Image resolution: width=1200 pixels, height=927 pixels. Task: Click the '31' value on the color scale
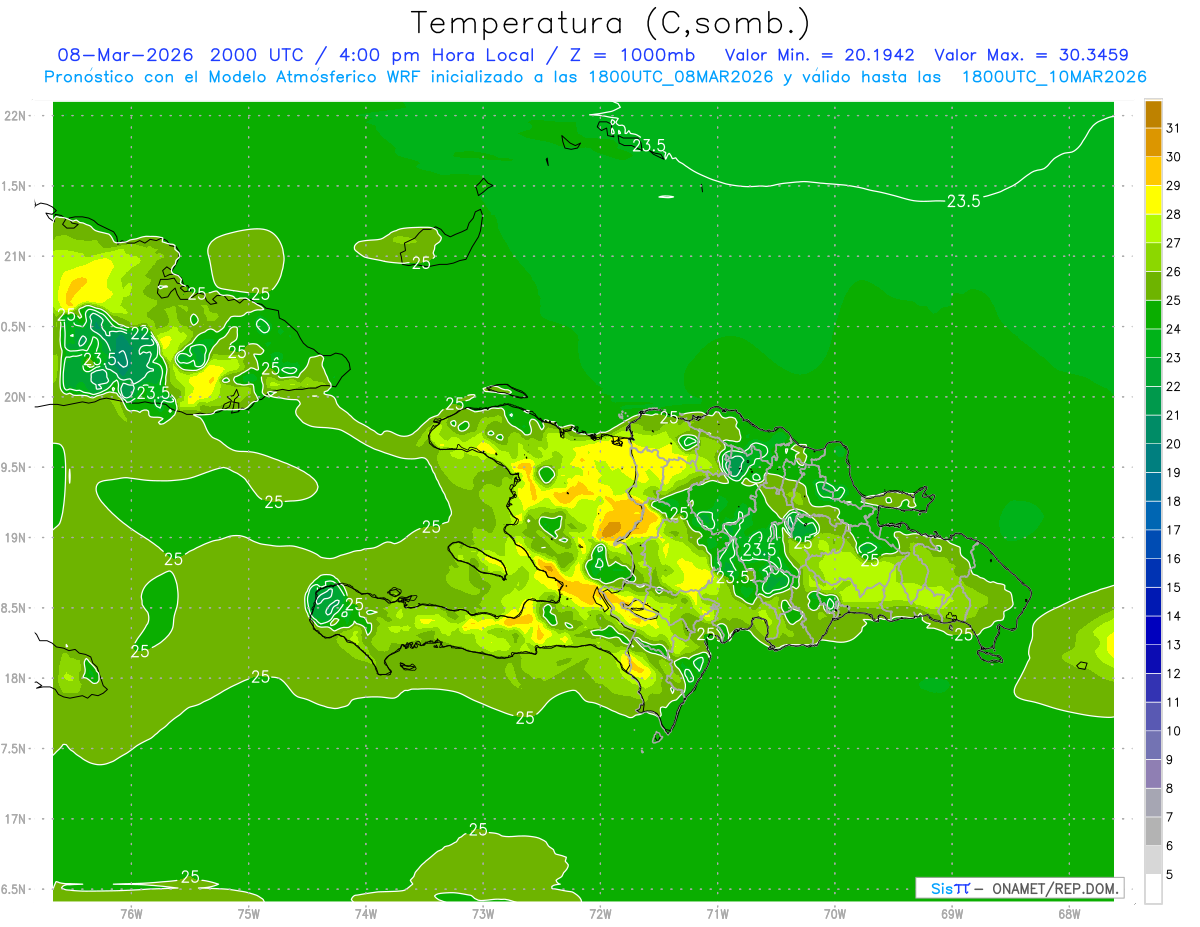coord(1174,127)
